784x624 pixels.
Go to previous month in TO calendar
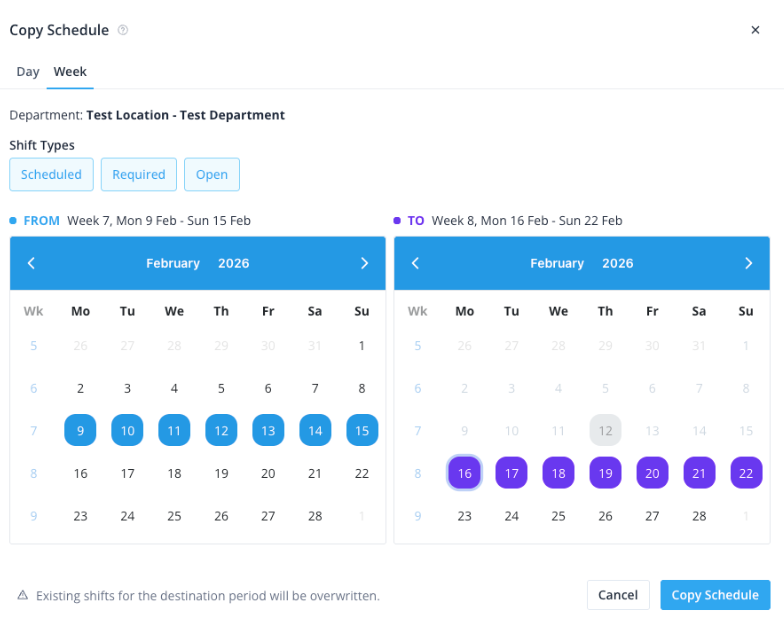[x=415, y=263]
